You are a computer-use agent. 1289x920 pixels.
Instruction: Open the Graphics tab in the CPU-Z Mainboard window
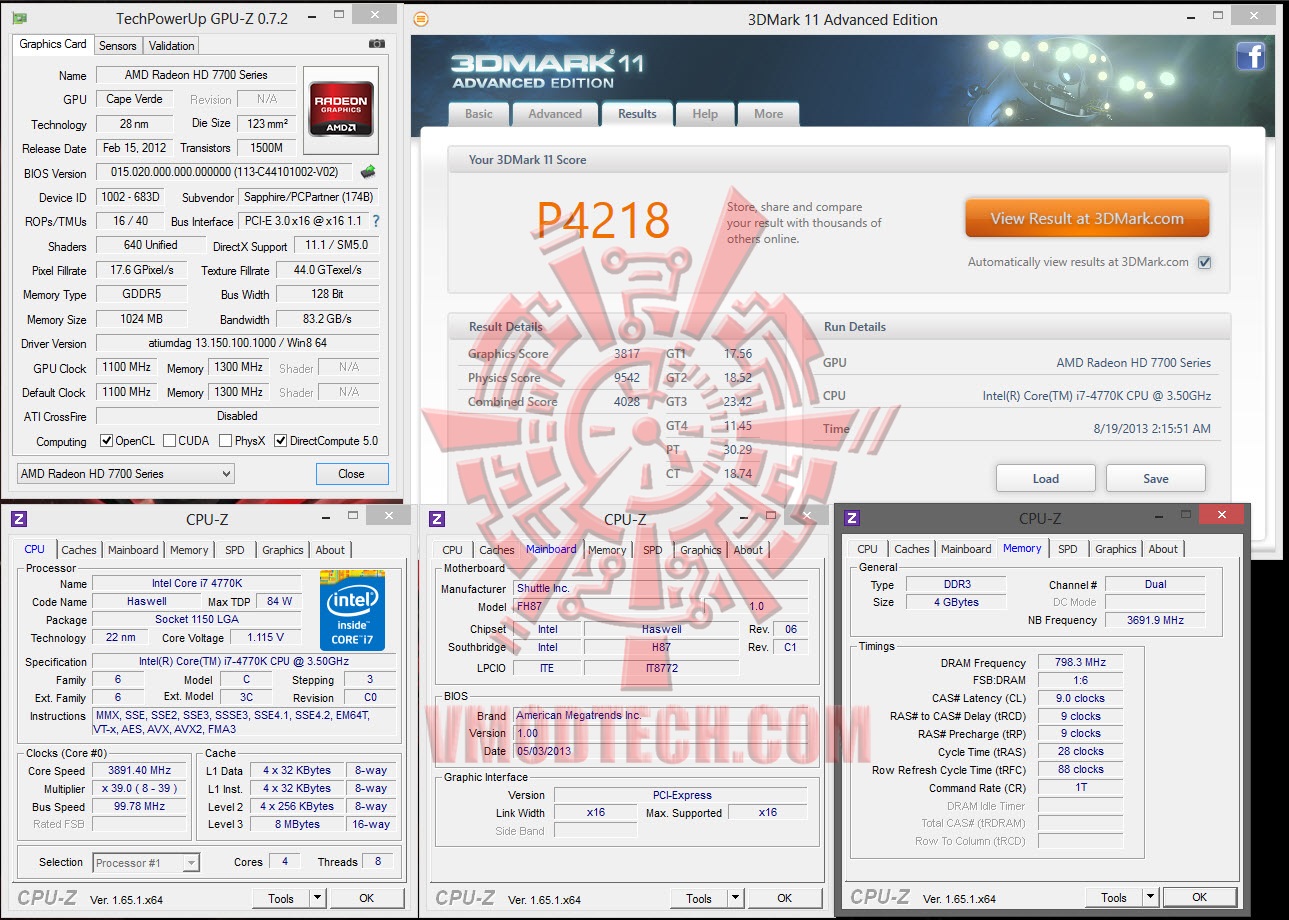(x=700, y=550)
